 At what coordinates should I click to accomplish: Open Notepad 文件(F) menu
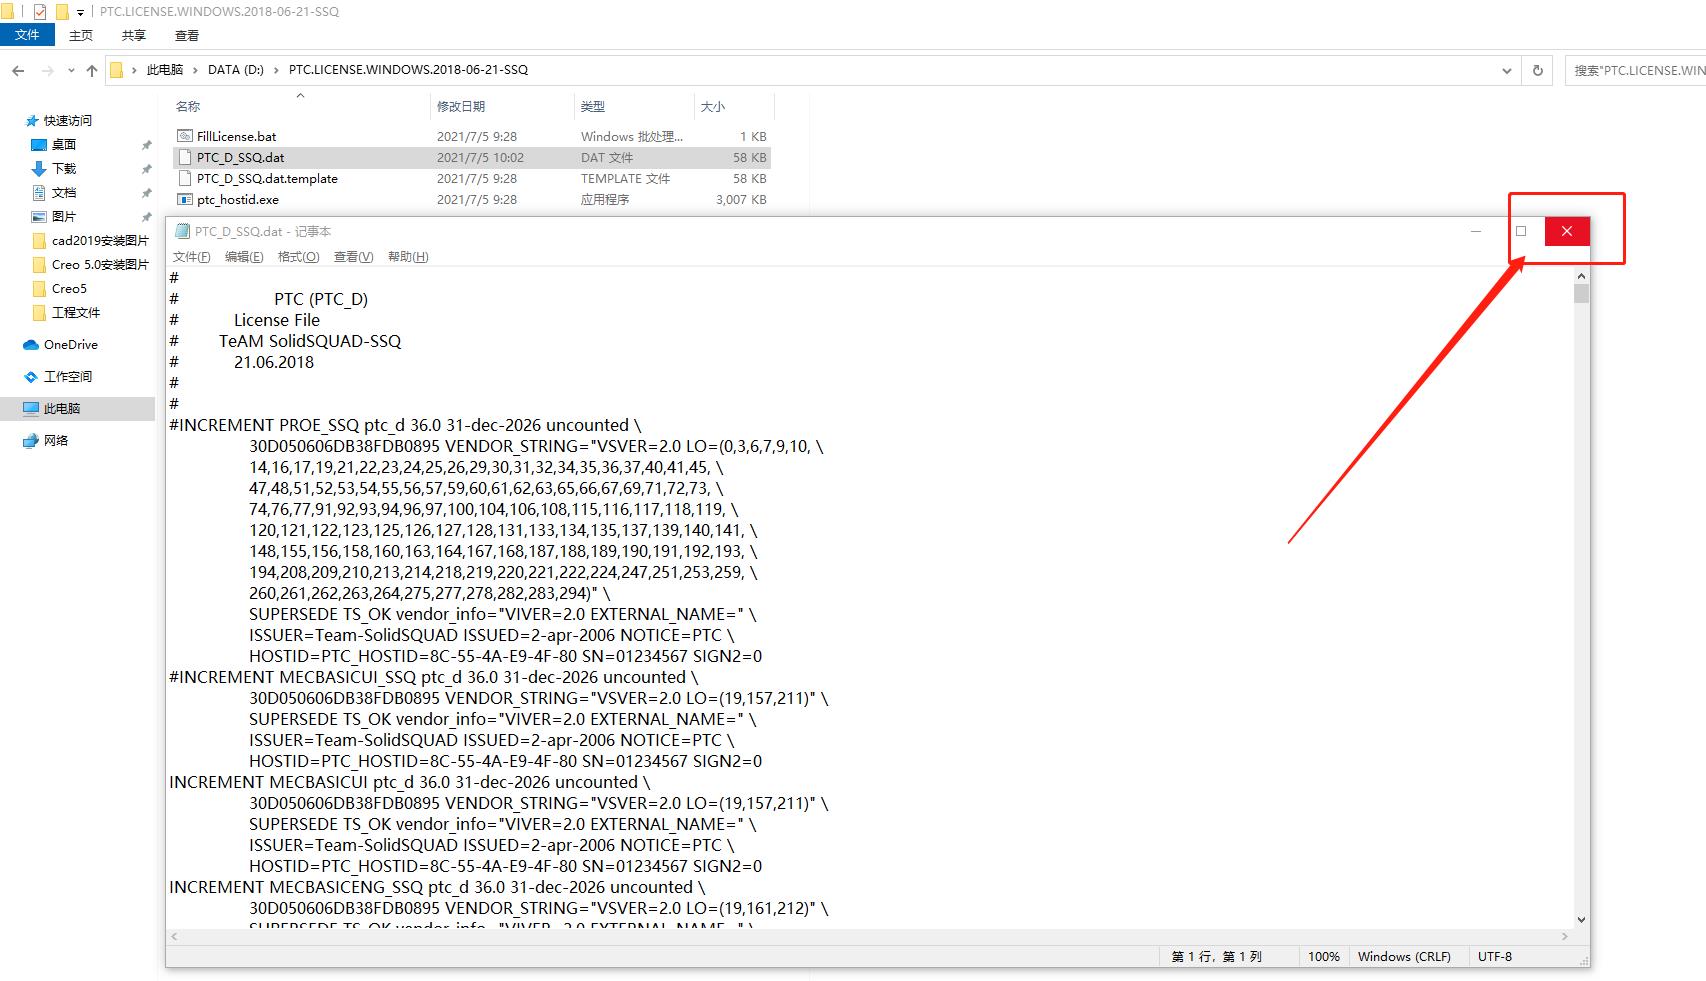[x=192, y=257]
